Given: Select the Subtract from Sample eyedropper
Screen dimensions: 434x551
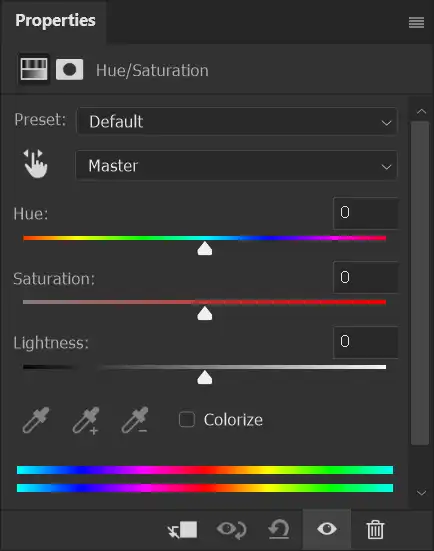Looking at the screenshot, I should tap(135, 420).
